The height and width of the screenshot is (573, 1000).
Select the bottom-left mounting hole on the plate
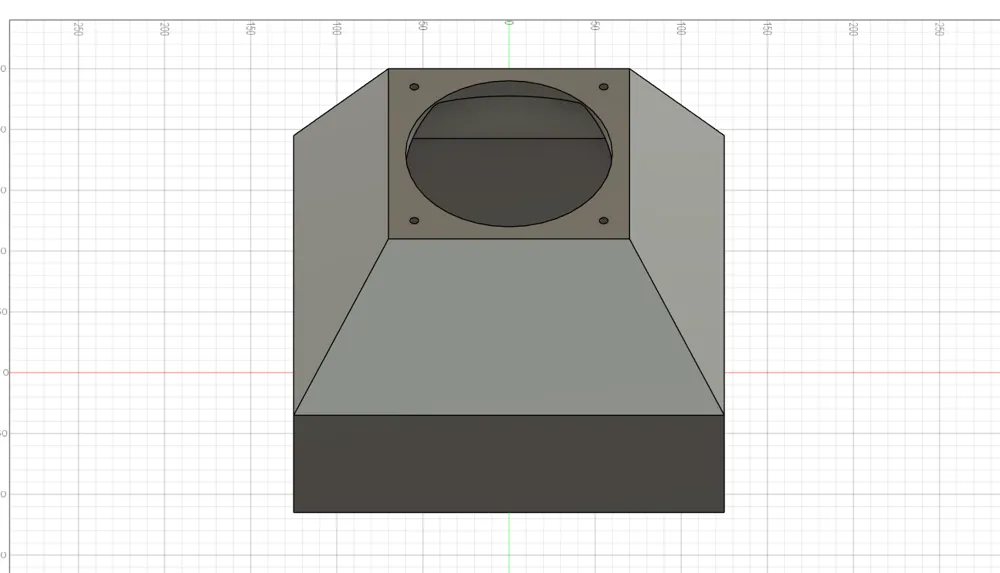414,221
